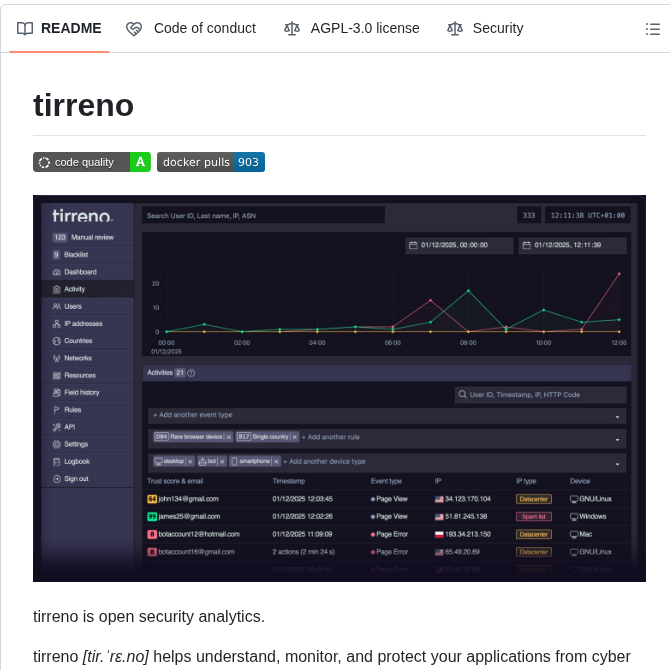Remove the desktop device chip
The image size is (670, 670).
point(190,461)
